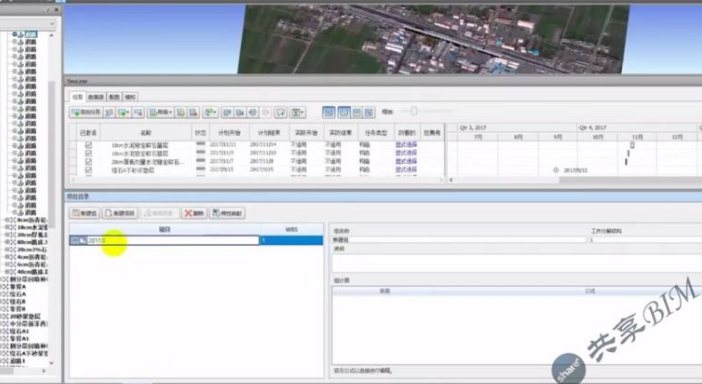
Task: Click the last Gantt view display icon
Action: (x=369, y=112)
